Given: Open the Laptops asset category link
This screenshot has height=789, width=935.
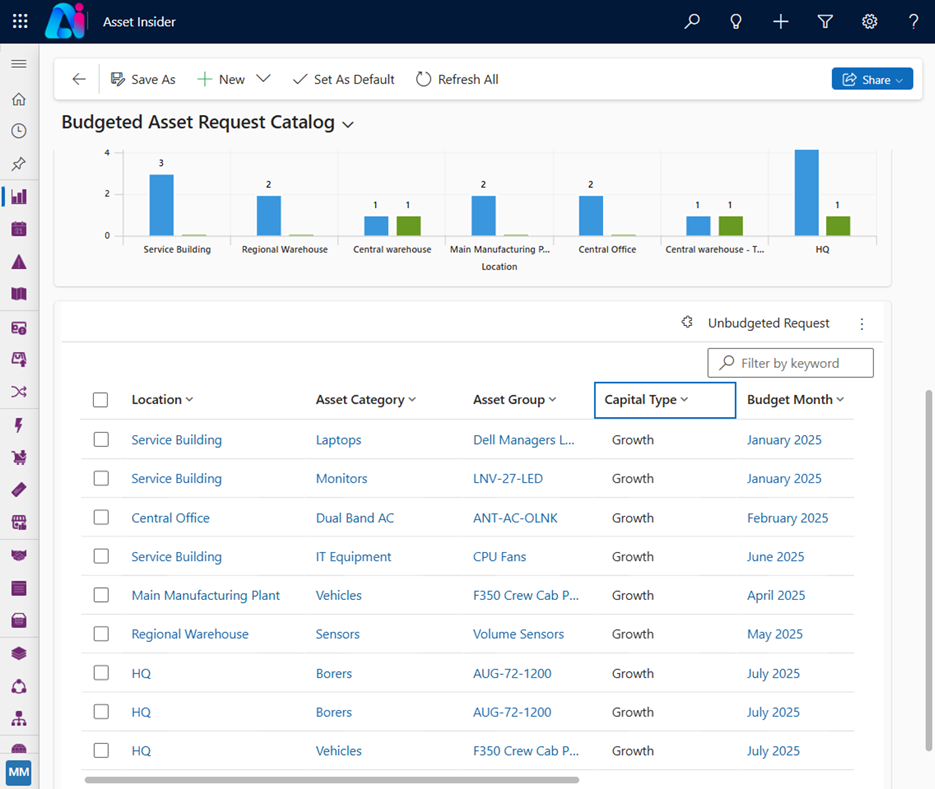Looking at the screenshot, I should 339,440.
